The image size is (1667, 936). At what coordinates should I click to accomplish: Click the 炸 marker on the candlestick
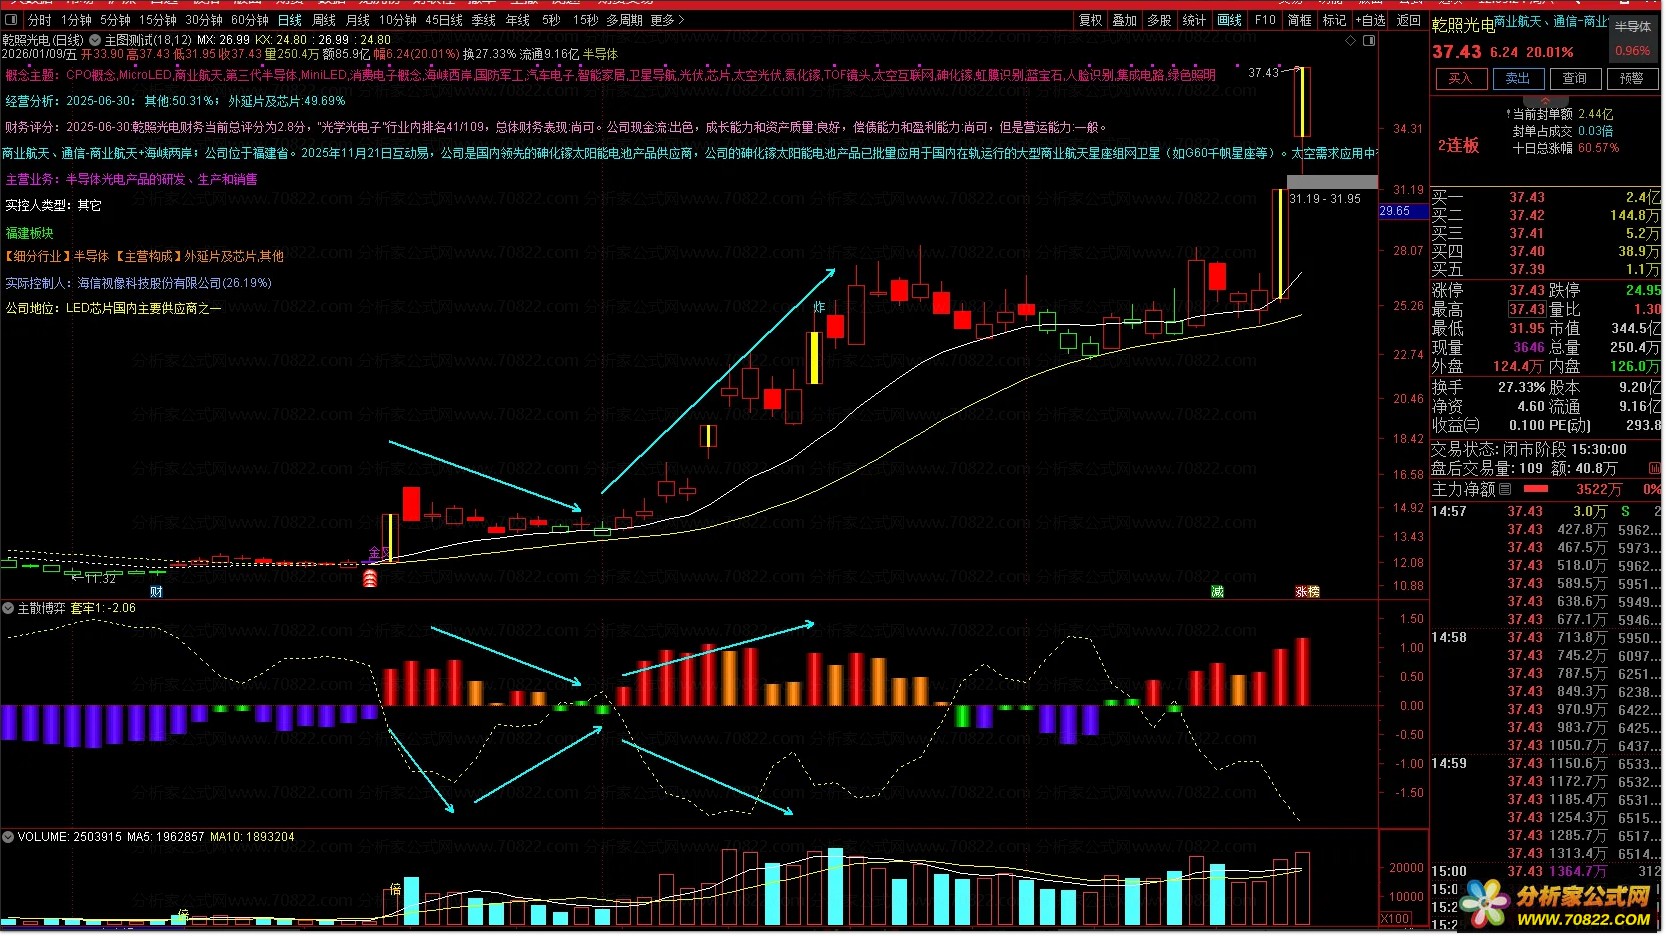point(820,307)
